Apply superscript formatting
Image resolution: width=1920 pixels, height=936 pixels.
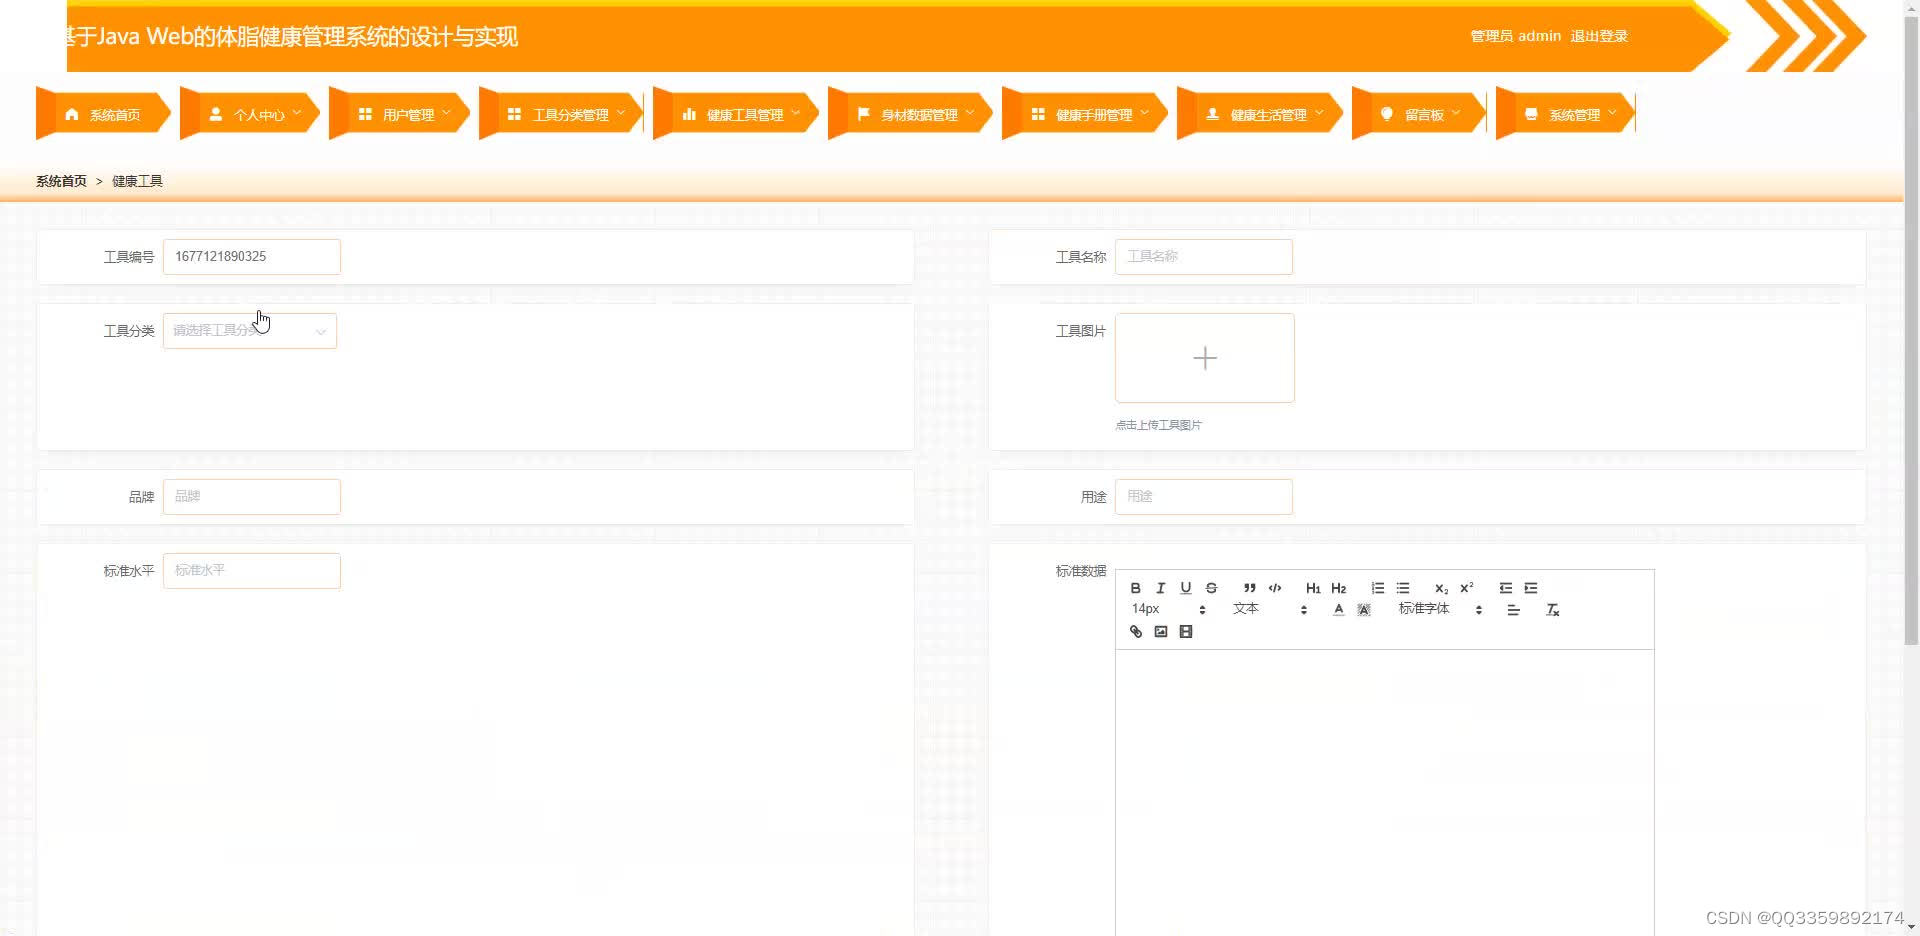pos(1467,588)
